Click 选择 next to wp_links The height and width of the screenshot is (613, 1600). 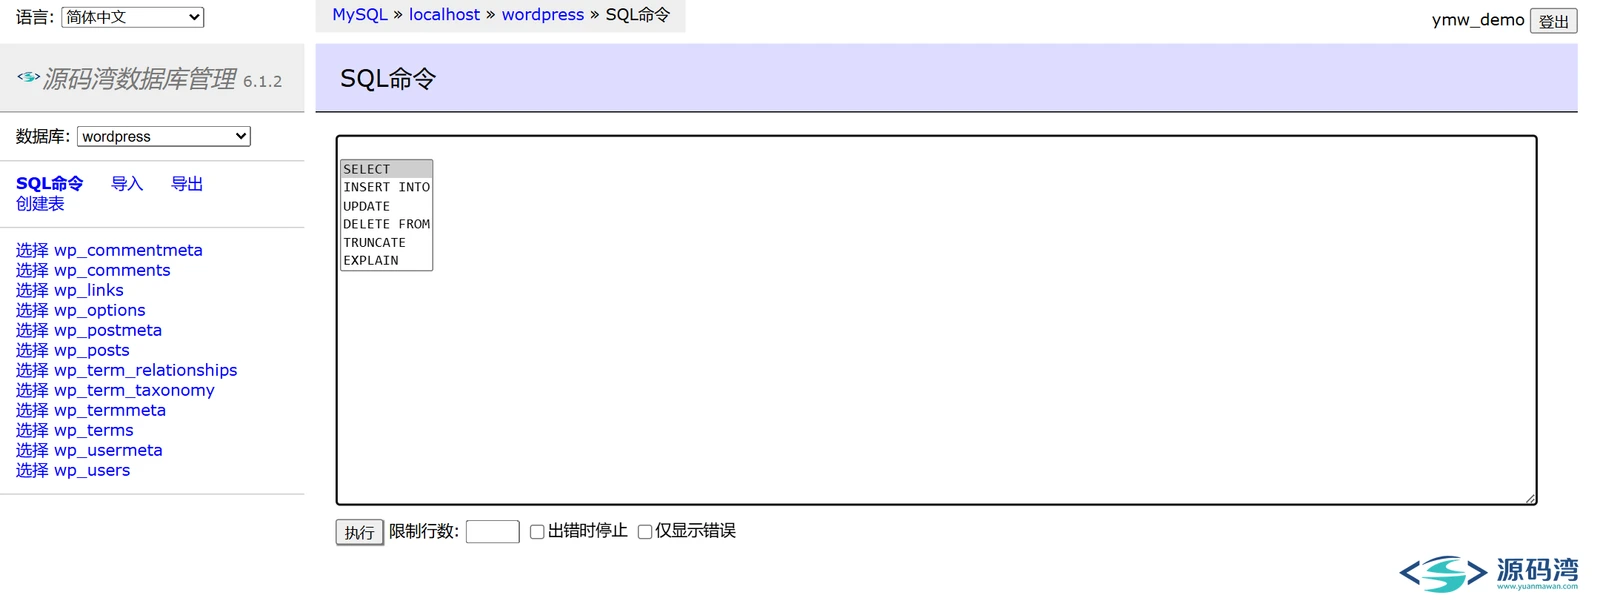pos(32,290)
